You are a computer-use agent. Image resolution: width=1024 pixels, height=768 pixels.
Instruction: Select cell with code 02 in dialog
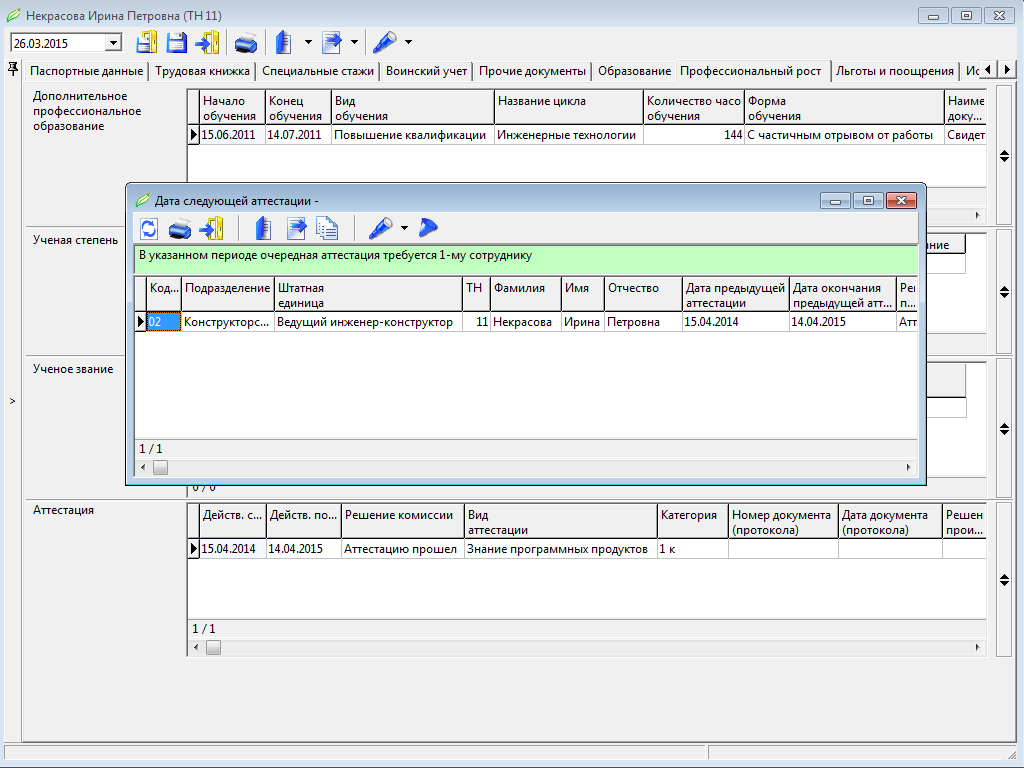[163, 322]
